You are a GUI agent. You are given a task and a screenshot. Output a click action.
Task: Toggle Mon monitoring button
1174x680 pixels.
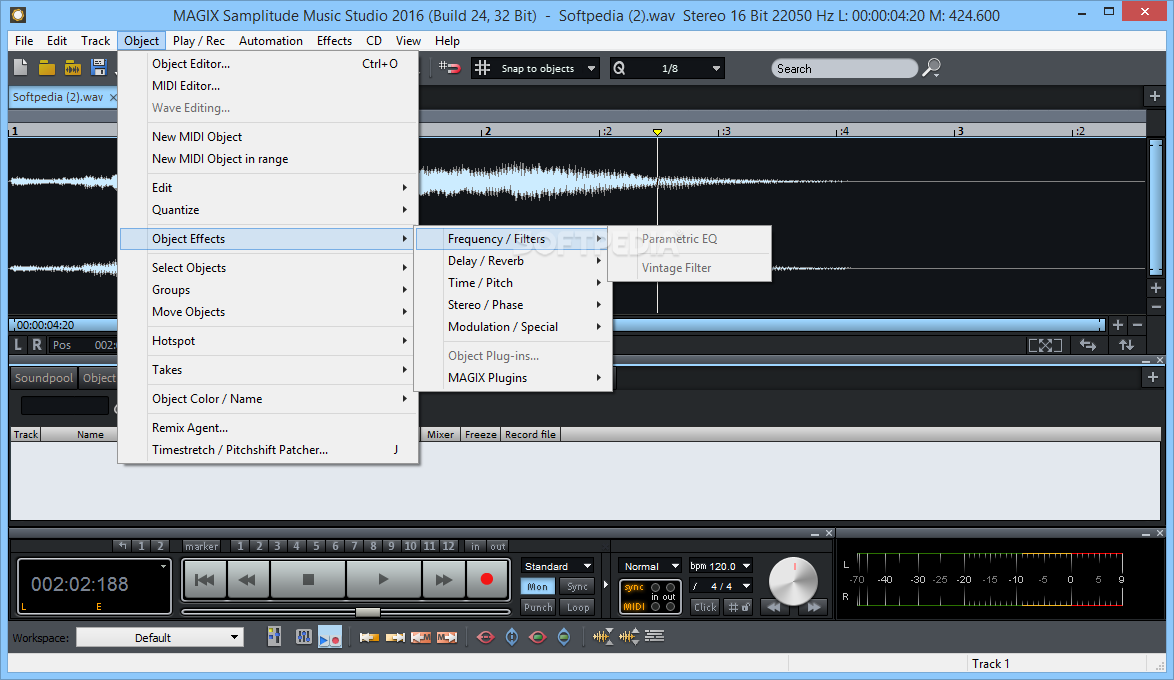point(538,587)
